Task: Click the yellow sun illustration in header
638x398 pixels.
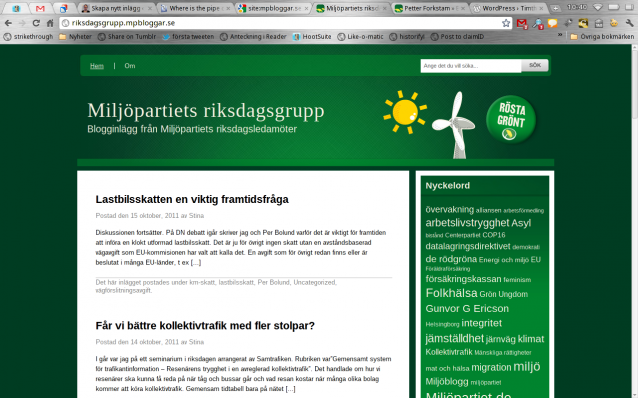Action: coord(405,112)
